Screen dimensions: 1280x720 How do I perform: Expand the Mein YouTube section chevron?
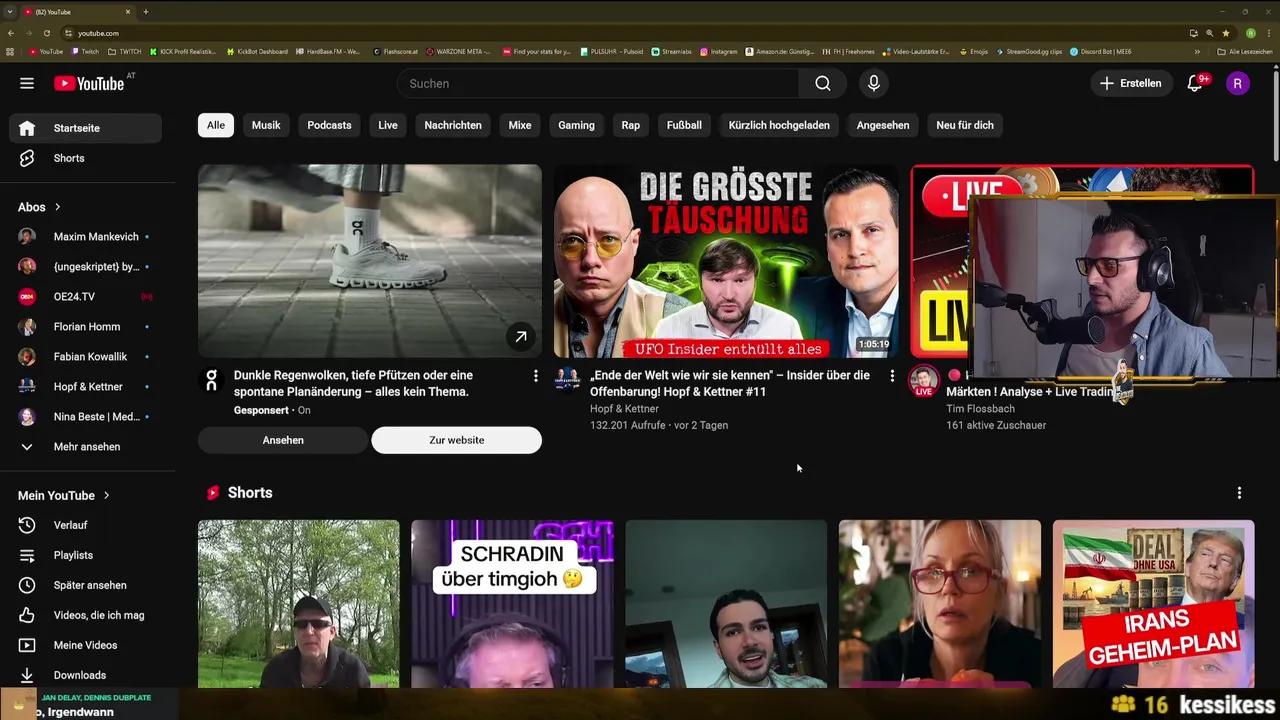pos(106,495)
